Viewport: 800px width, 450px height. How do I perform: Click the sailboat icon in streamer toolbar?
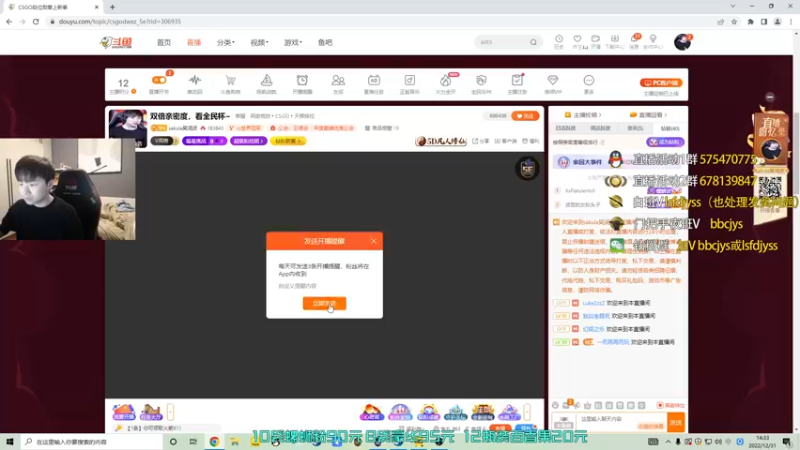tap(266, 80)
